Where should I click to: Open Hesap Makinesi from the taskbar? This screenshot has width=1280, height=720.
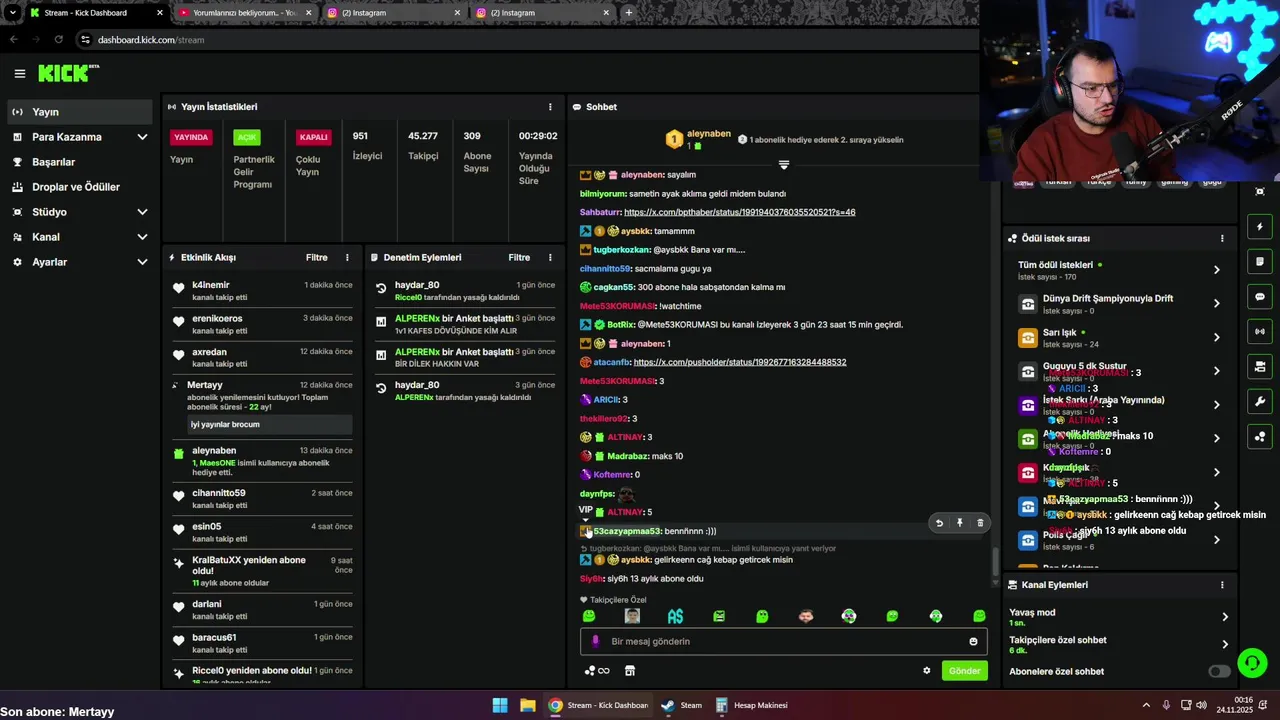(x=751, y=705)
